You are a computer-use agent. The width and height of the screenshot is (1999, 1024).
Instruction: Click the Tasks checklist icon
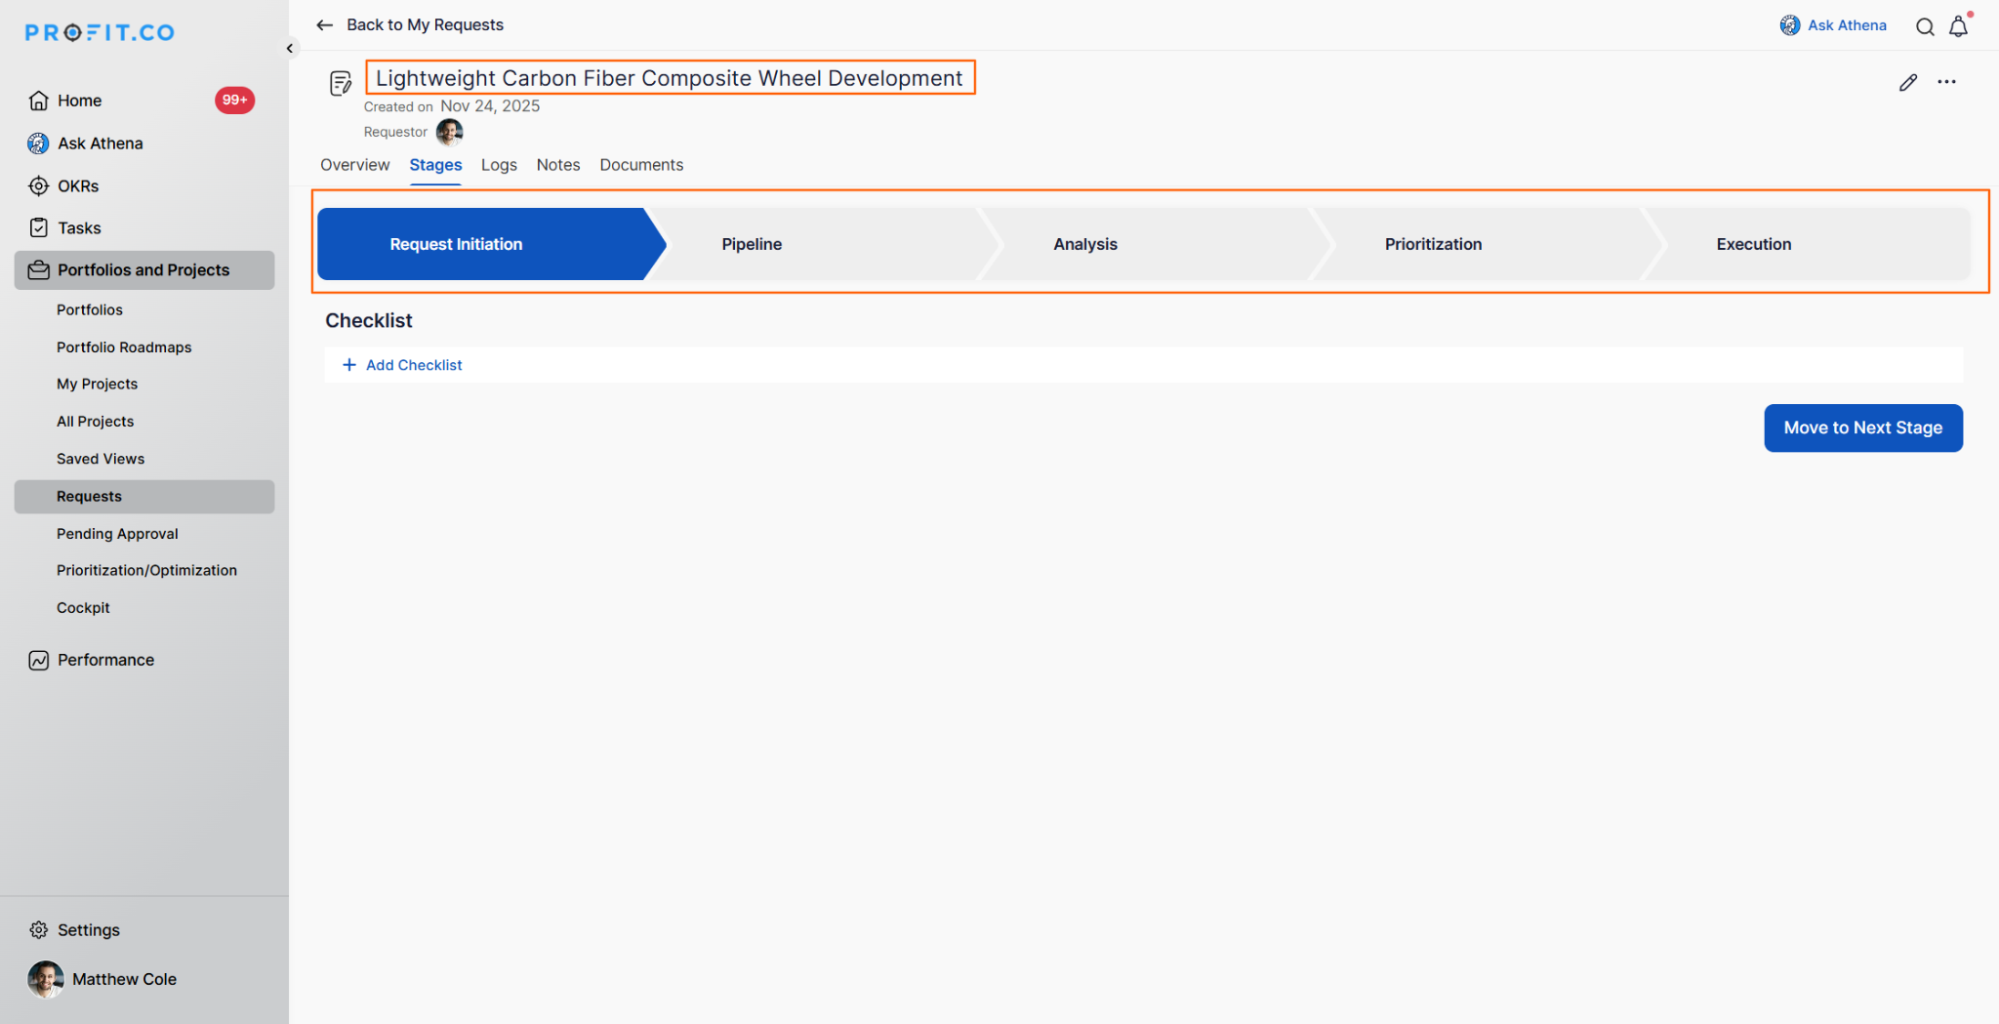click(39, 228)
